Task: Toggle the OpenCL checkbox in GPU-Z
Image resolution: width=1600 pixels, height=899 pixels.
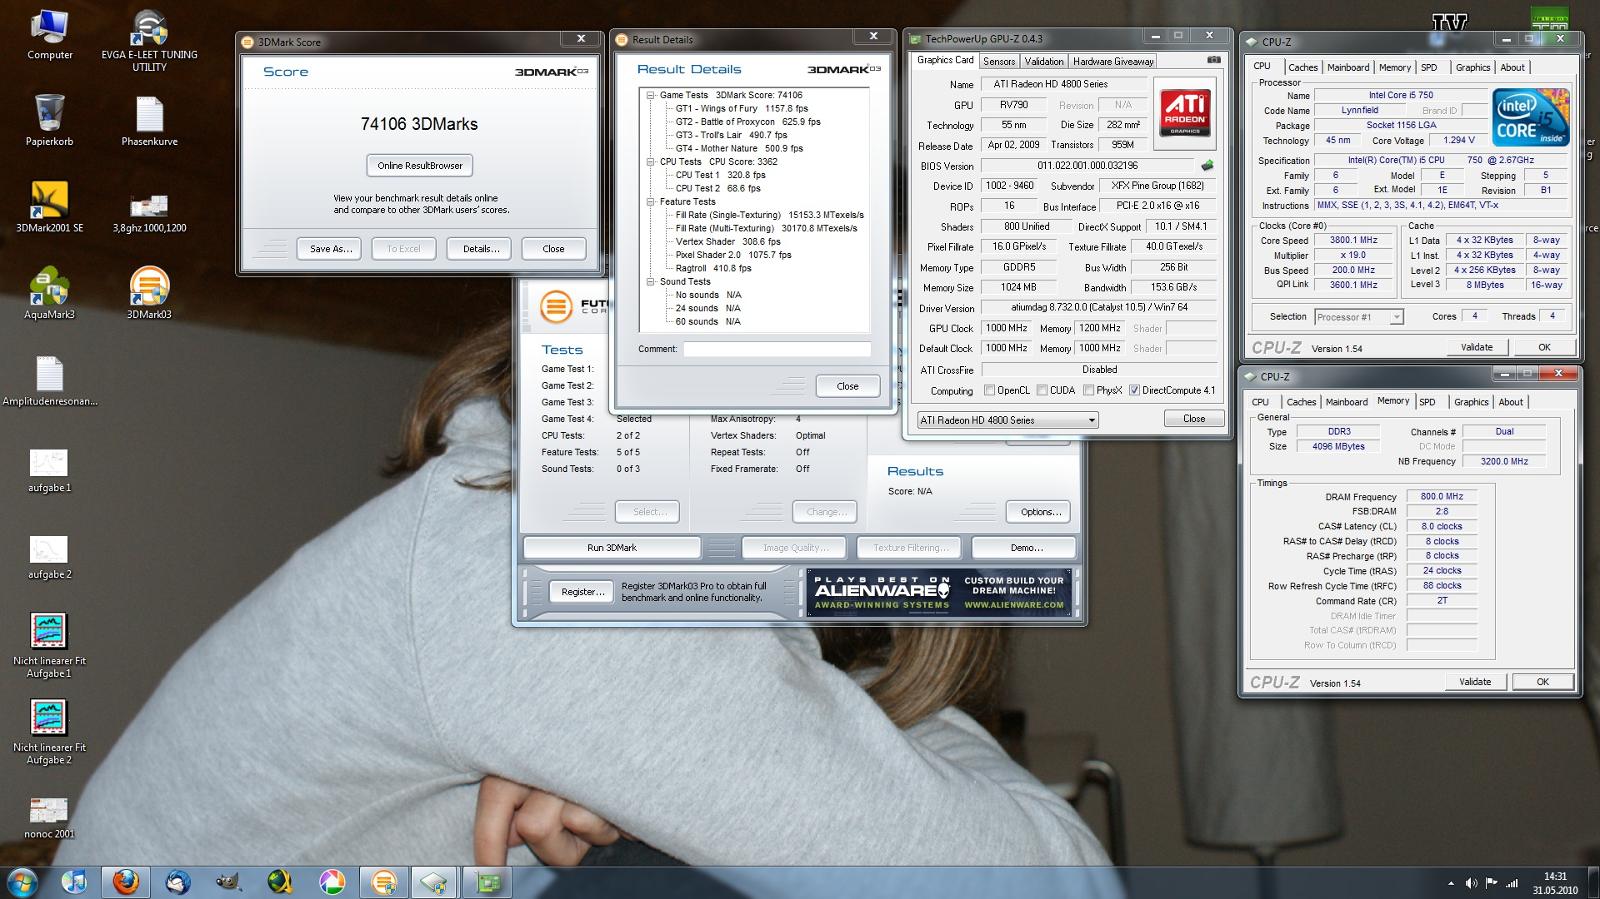Action: pyautogui.click(x=989, y=390)
